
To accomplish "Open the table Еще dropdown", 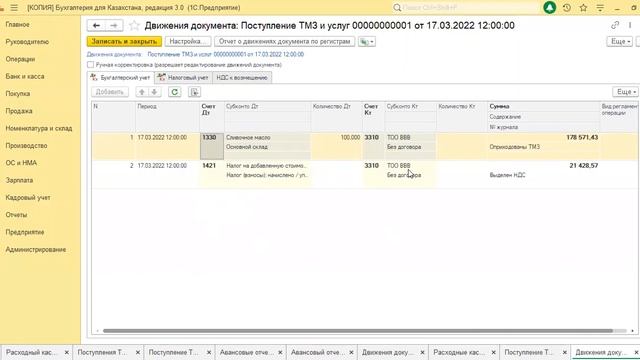I will coord(626,92).
